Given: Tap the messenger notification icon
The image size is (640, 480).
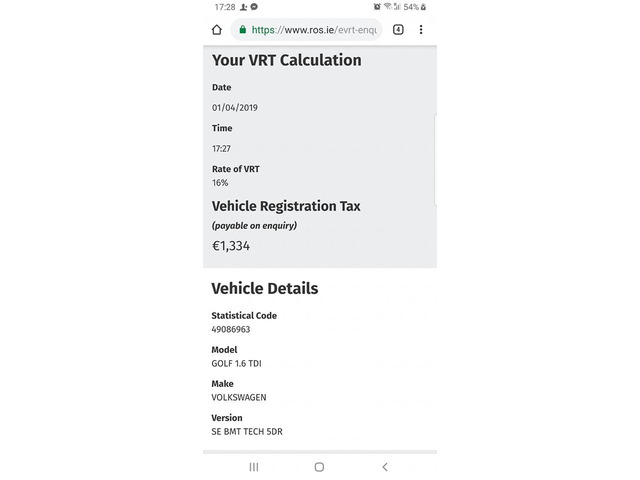Looking at the screenshot, I should pyautogui.click(x=254, y=7).
